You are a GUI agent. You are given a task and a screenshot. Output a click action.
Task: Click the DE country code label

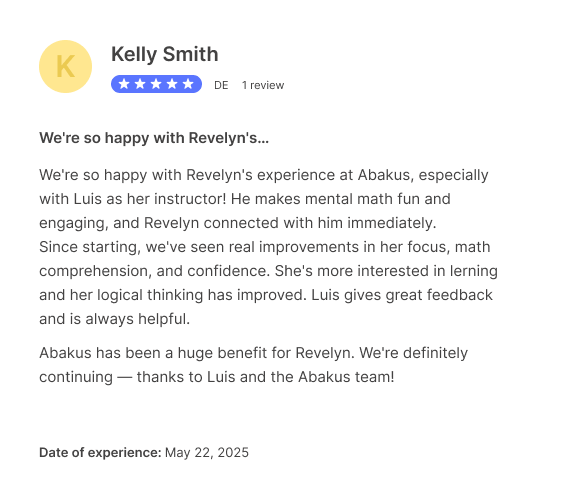point(221,85)
